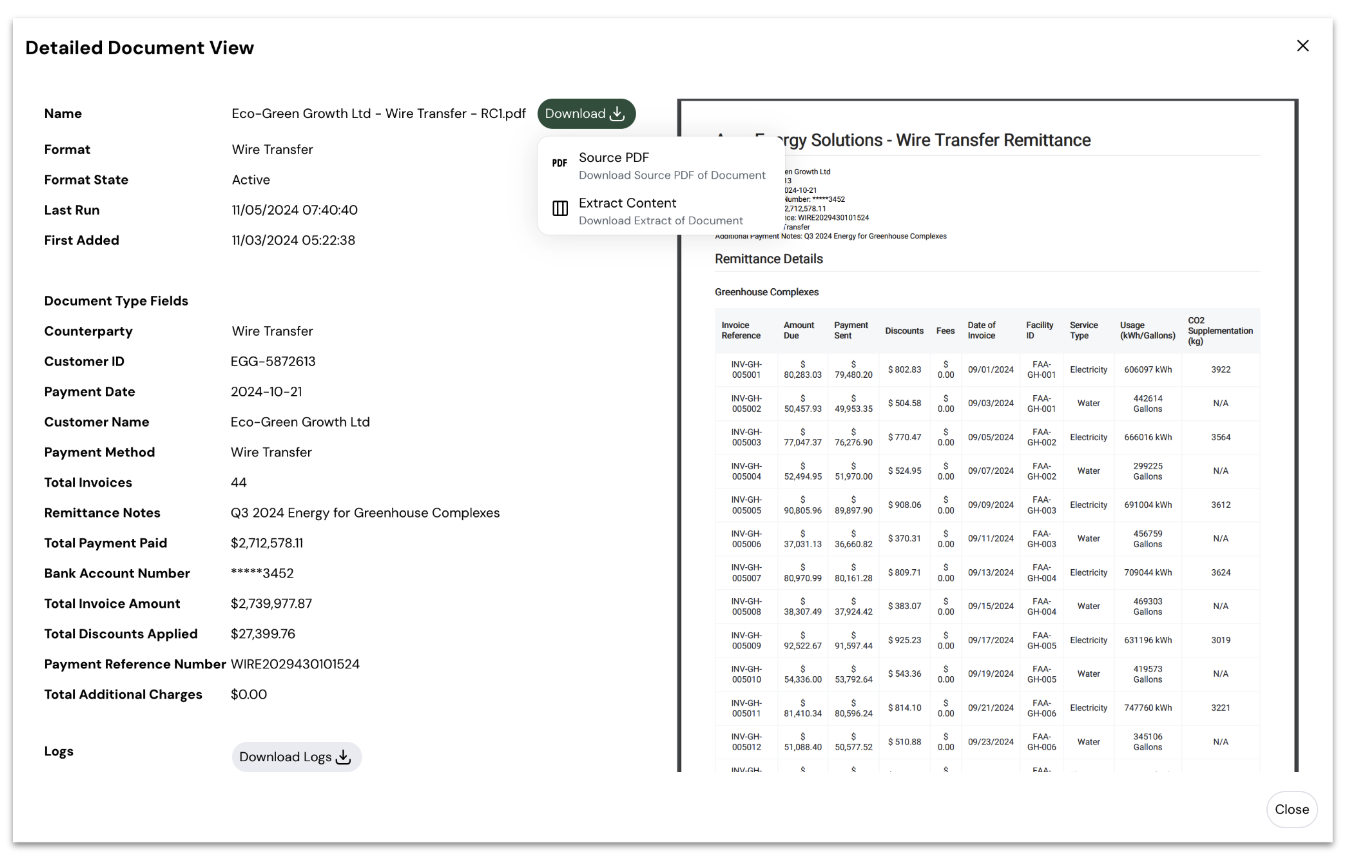This screenshot has height=856, width=1346.
Task: Click First Added timestamp 11/03/2024 05:22:38
Action: (293, 241)
